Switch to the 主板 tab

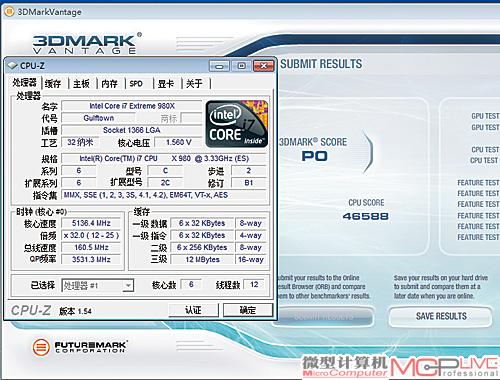tap(81, 84)
